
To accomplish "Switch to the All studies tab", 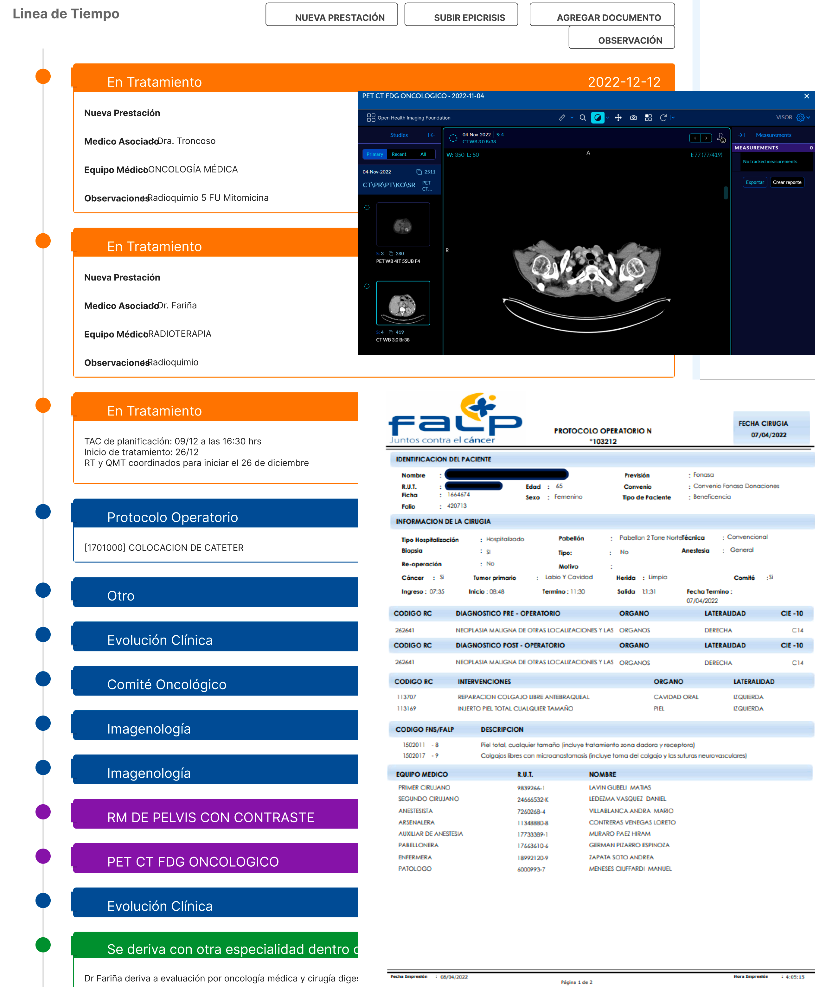I will tap(423, 154).
